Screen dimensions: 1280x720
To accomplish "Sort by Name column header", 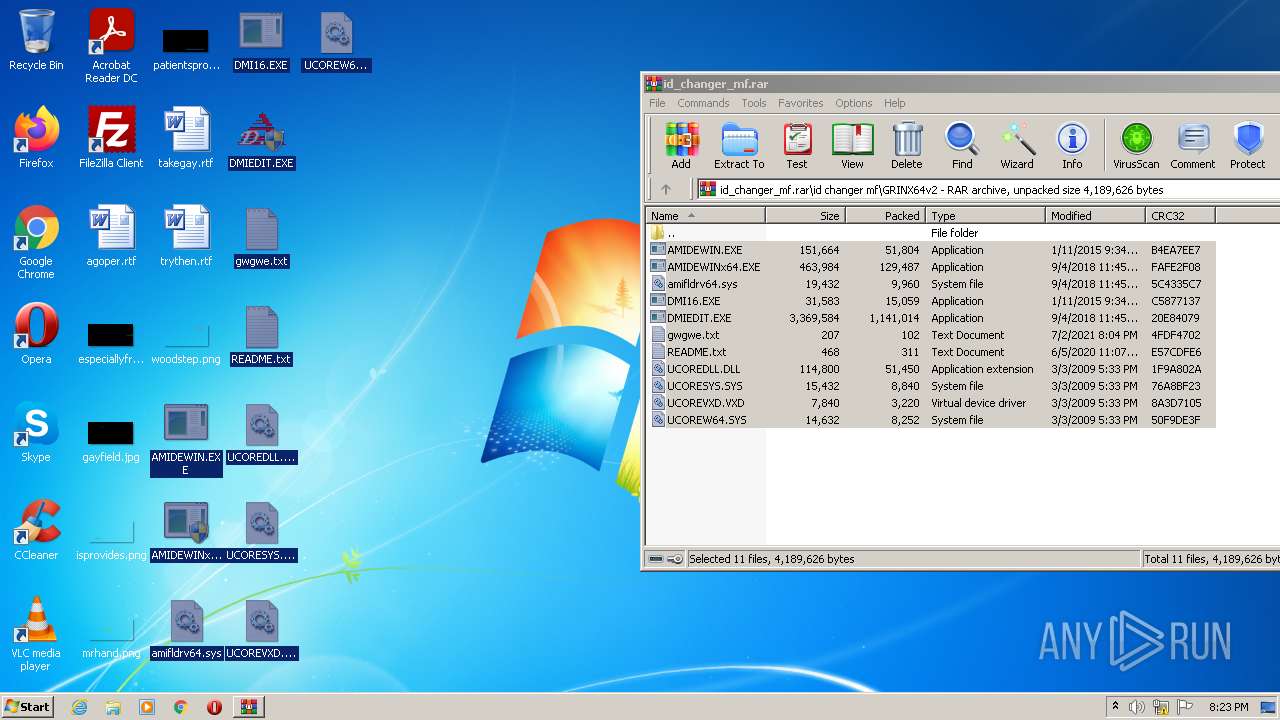I will 706,215.
